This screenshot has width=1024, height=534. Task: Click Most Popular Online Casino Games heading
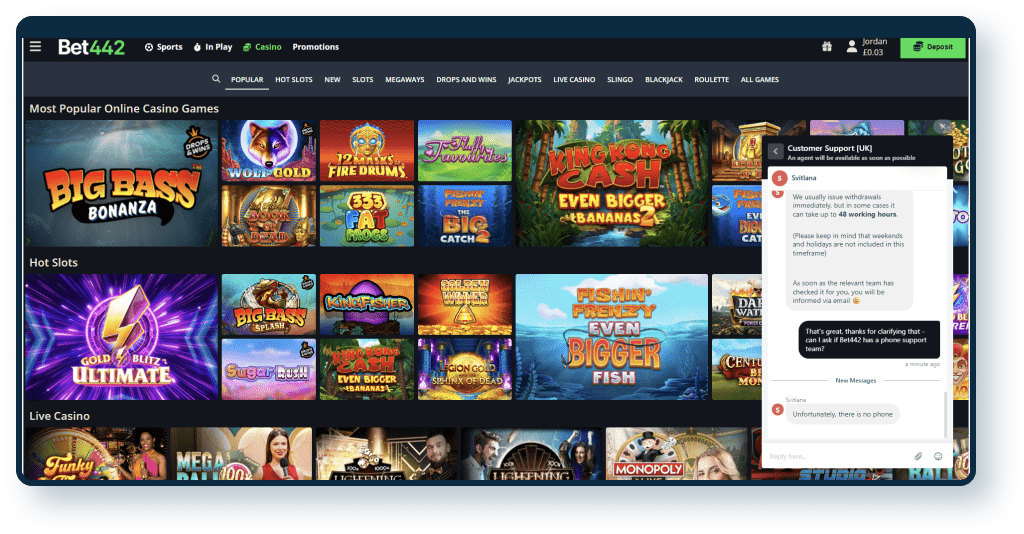pos(124,108)
